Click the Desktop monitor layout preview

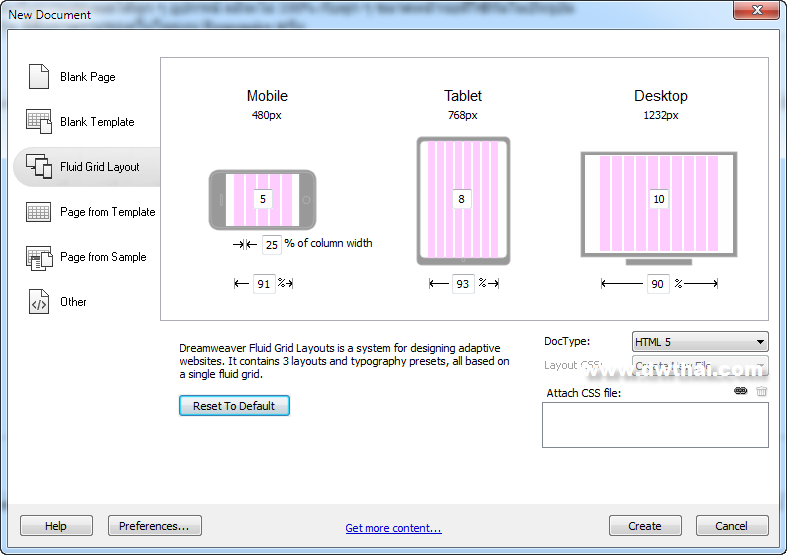point(659,208)
